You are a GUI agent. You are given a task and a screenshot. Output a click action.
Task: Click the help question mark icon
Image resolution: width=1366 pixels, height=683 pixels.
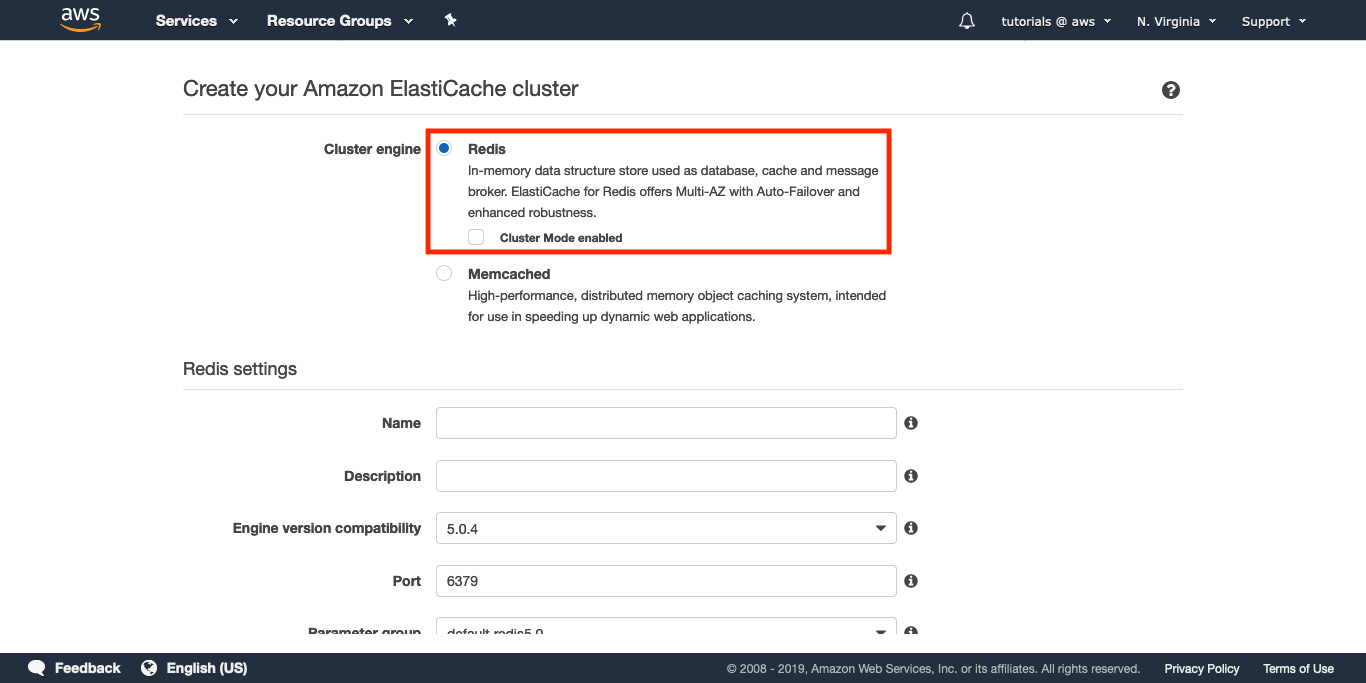(1171, 90)
